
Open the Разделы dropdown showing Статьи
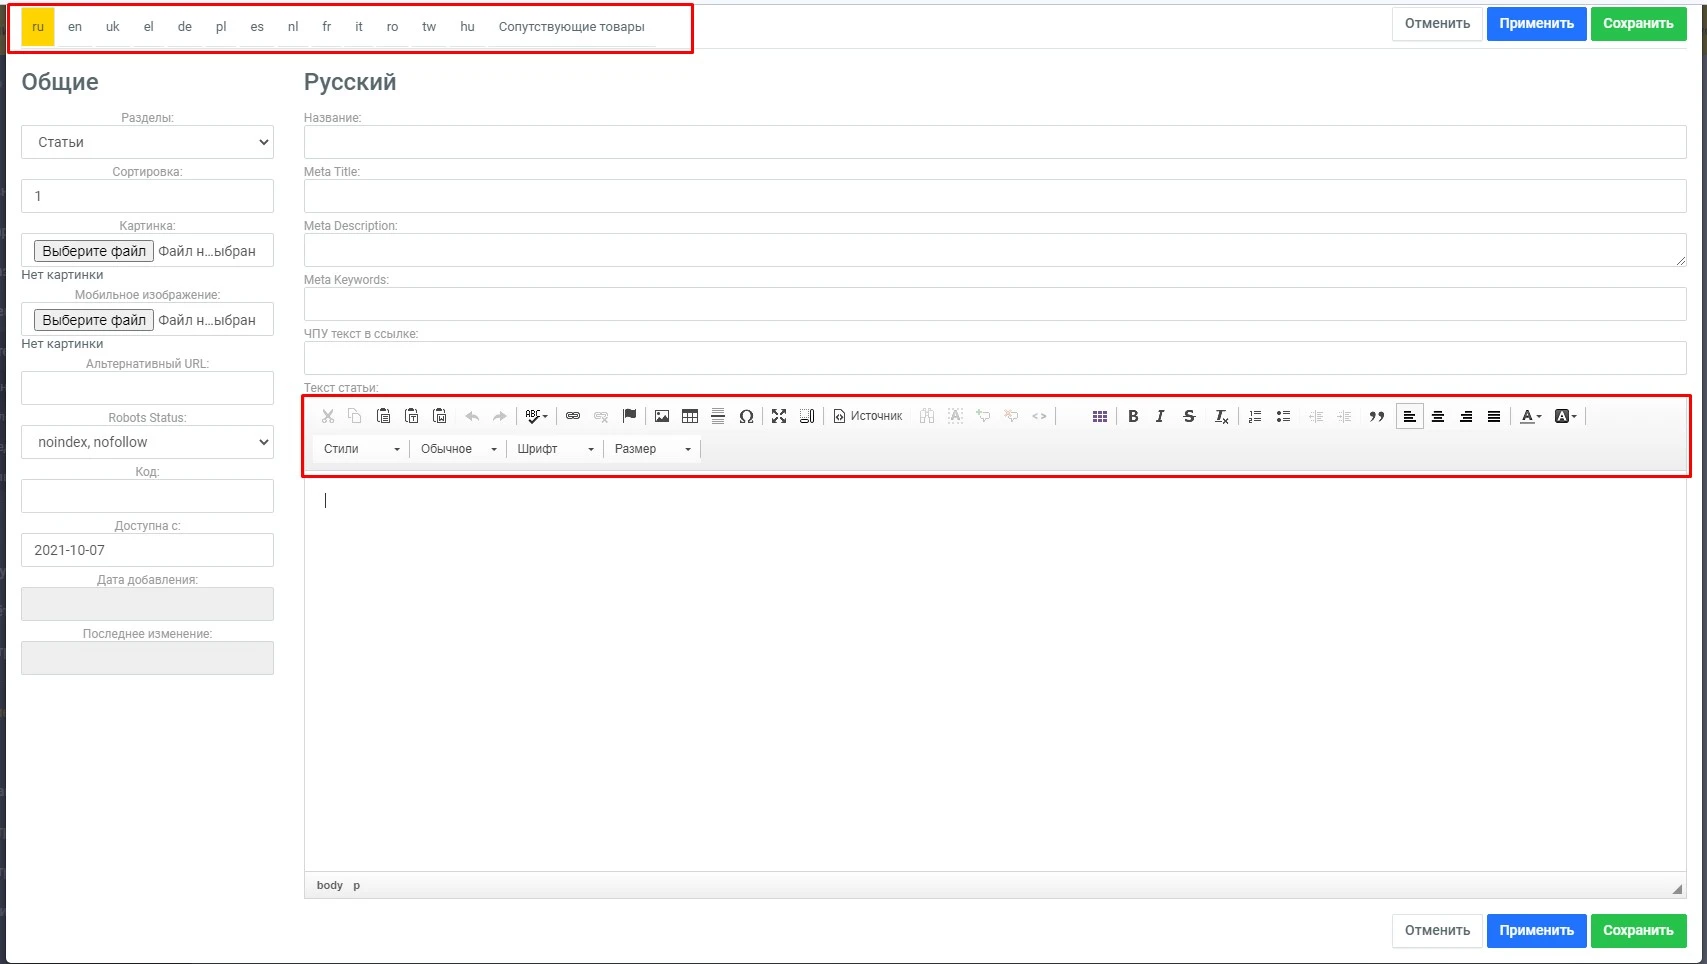pos(147,142)
